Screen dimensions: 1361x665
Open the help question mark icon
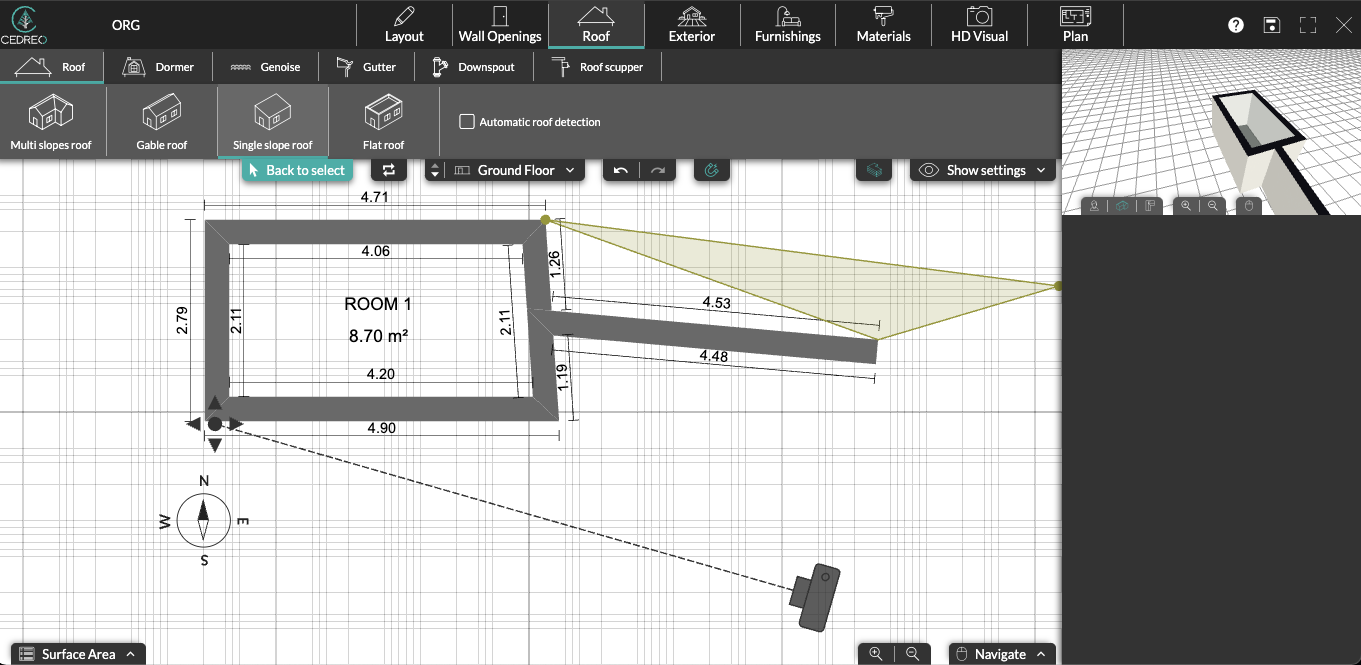[1236, 25]
